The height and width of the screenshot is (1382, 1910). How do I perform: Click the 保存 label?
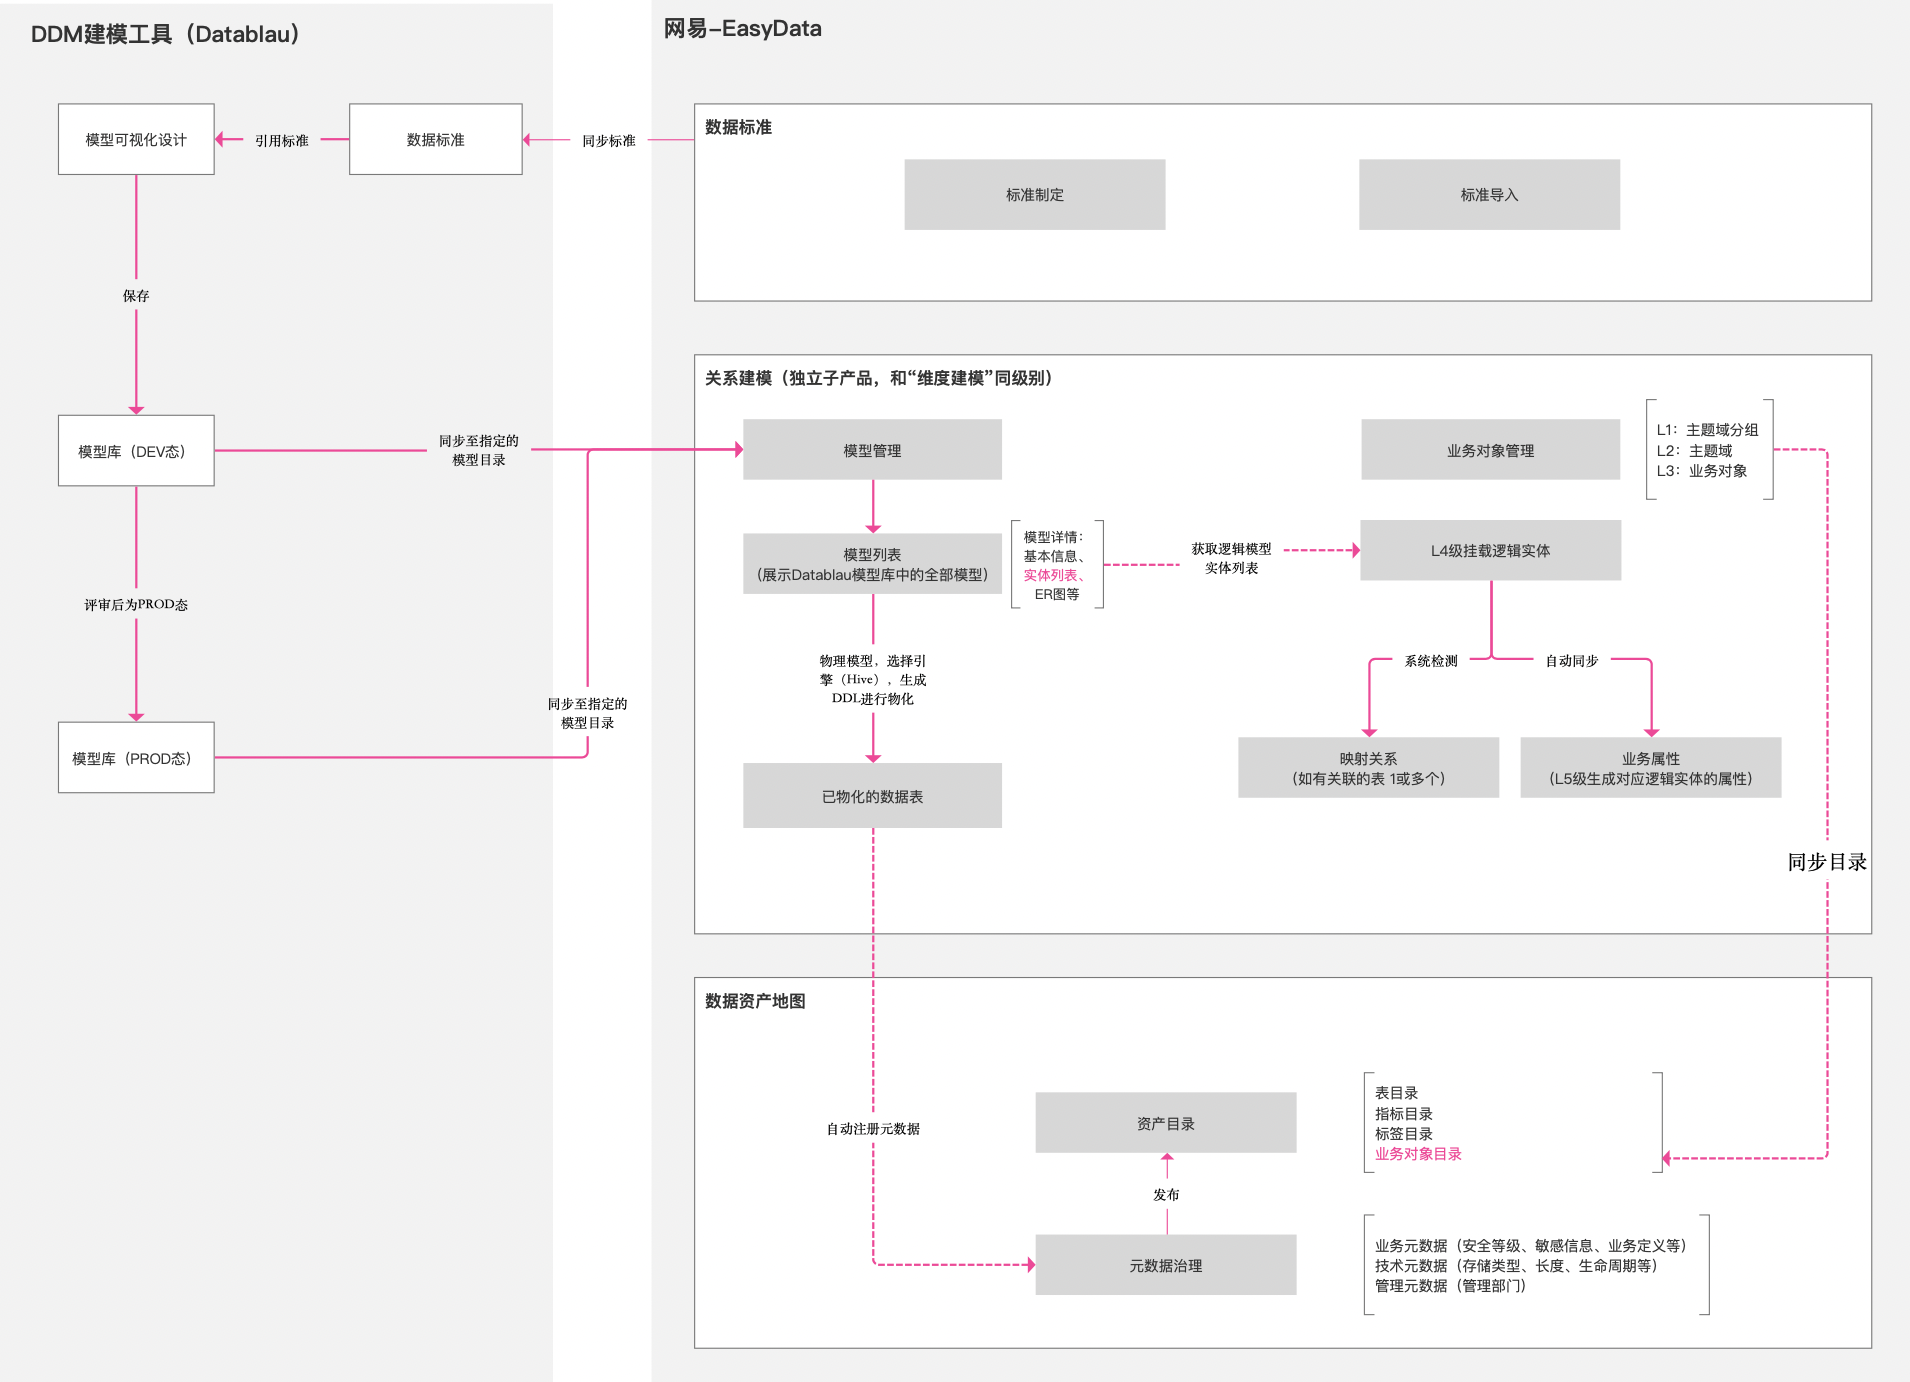click(x=136, y=296)
